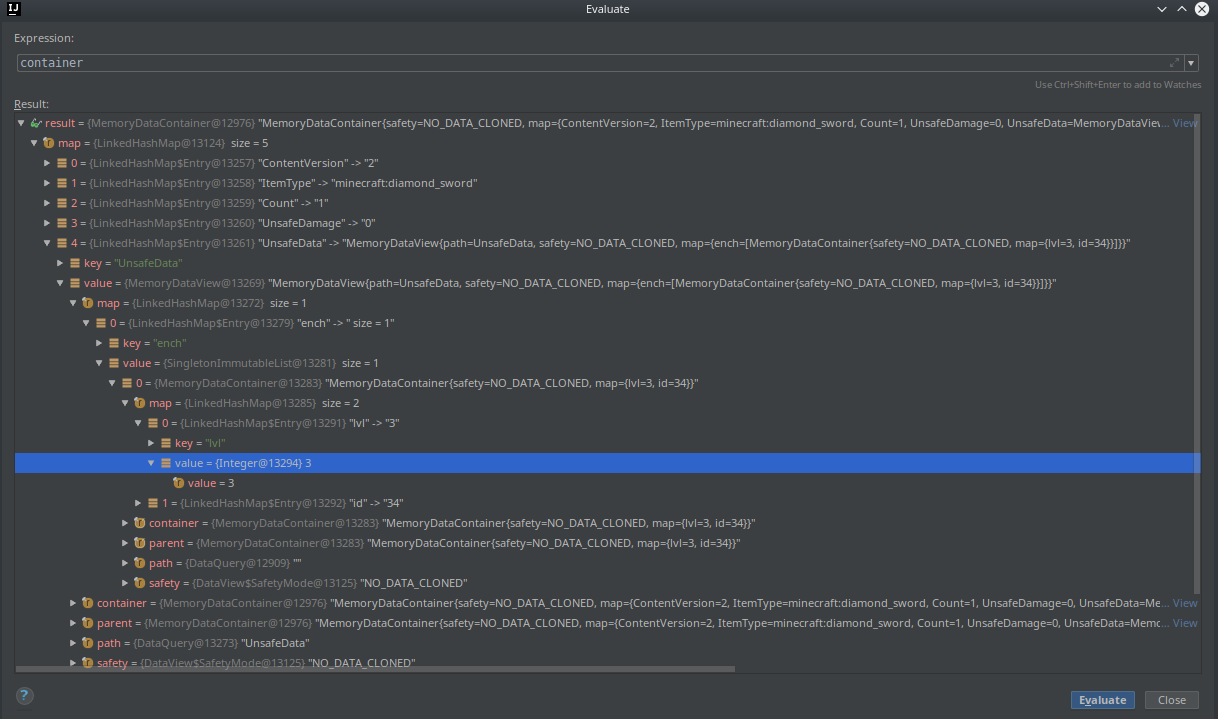
Task: Click the field icon beside the "safety" field
Action: click(86, 662)
